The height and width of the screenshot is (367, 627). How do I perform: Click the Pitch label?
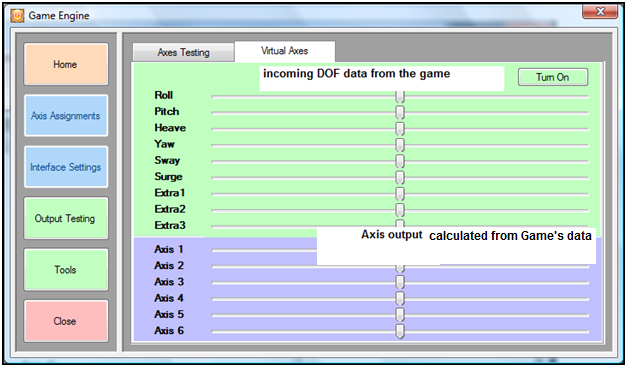pyautogui.click(x=167, y=112)
